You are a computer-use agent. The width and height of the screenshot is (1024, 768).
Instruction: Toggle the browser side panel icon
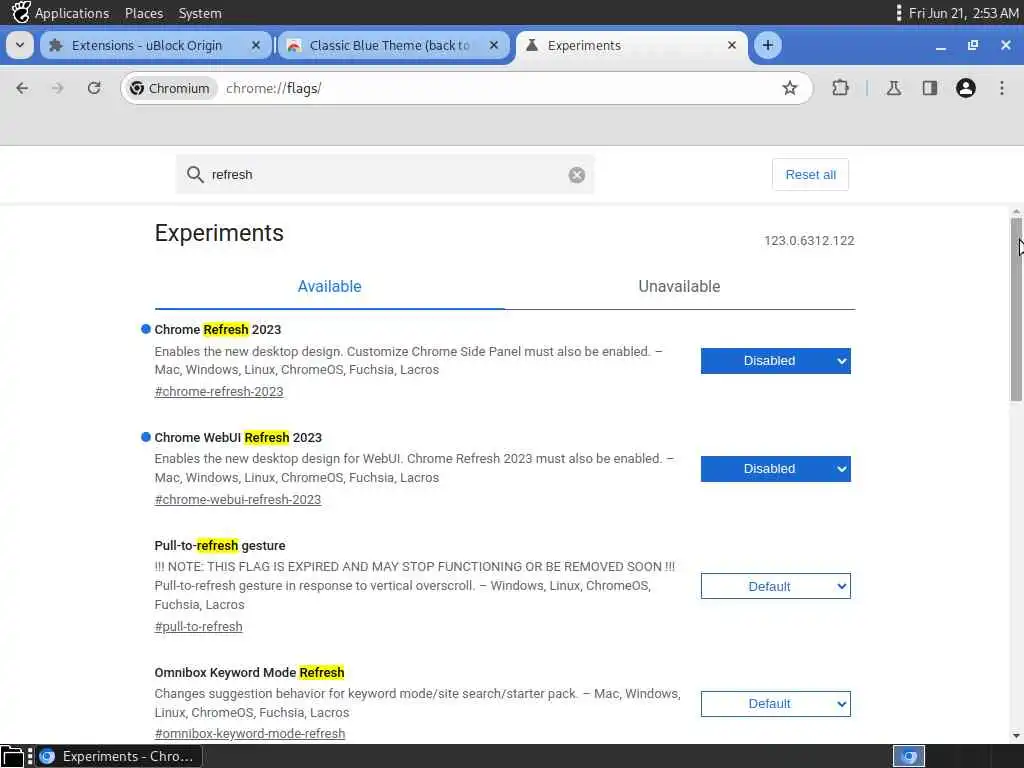click(x=929, y=88)
